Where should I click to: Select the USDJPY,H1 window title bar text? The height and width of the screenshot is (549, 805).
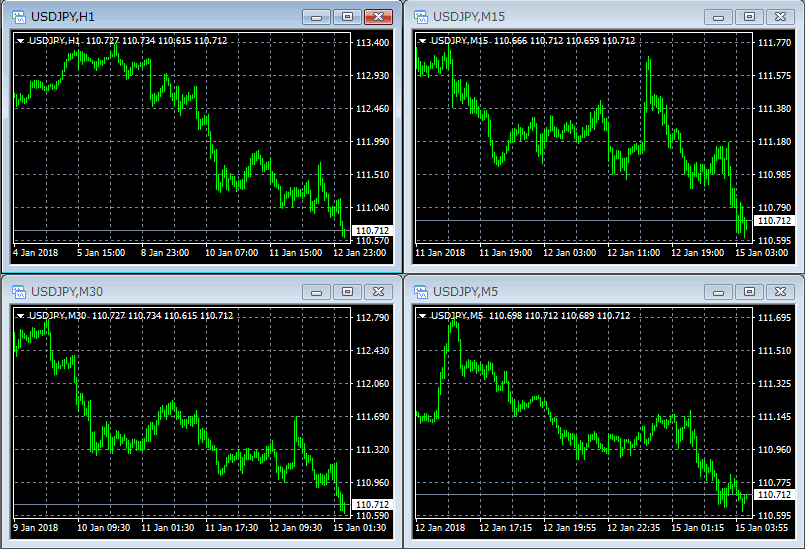point(63,17)
